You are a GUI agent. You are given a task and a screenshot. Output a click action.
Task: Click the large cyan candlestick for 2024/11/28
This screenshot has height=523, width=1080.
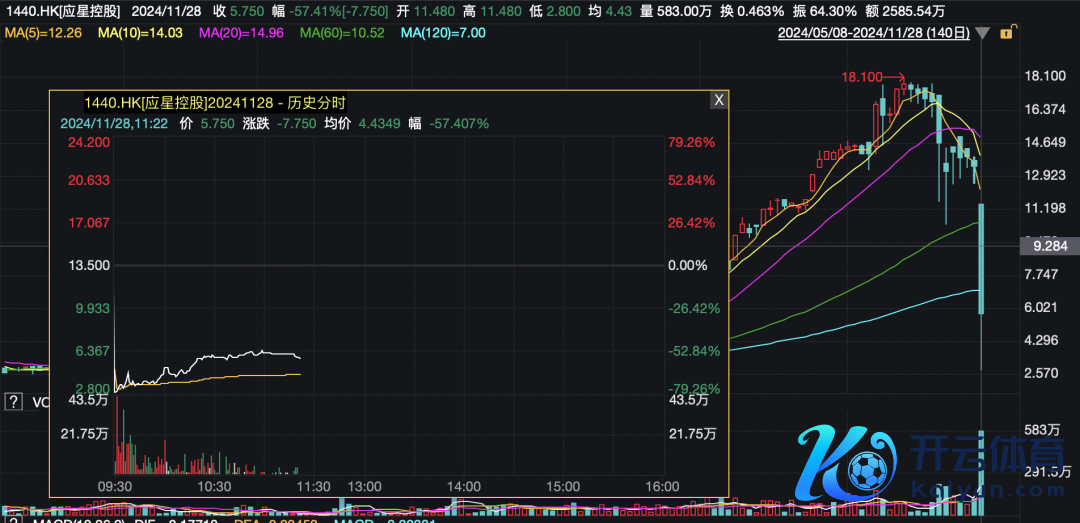983,258
